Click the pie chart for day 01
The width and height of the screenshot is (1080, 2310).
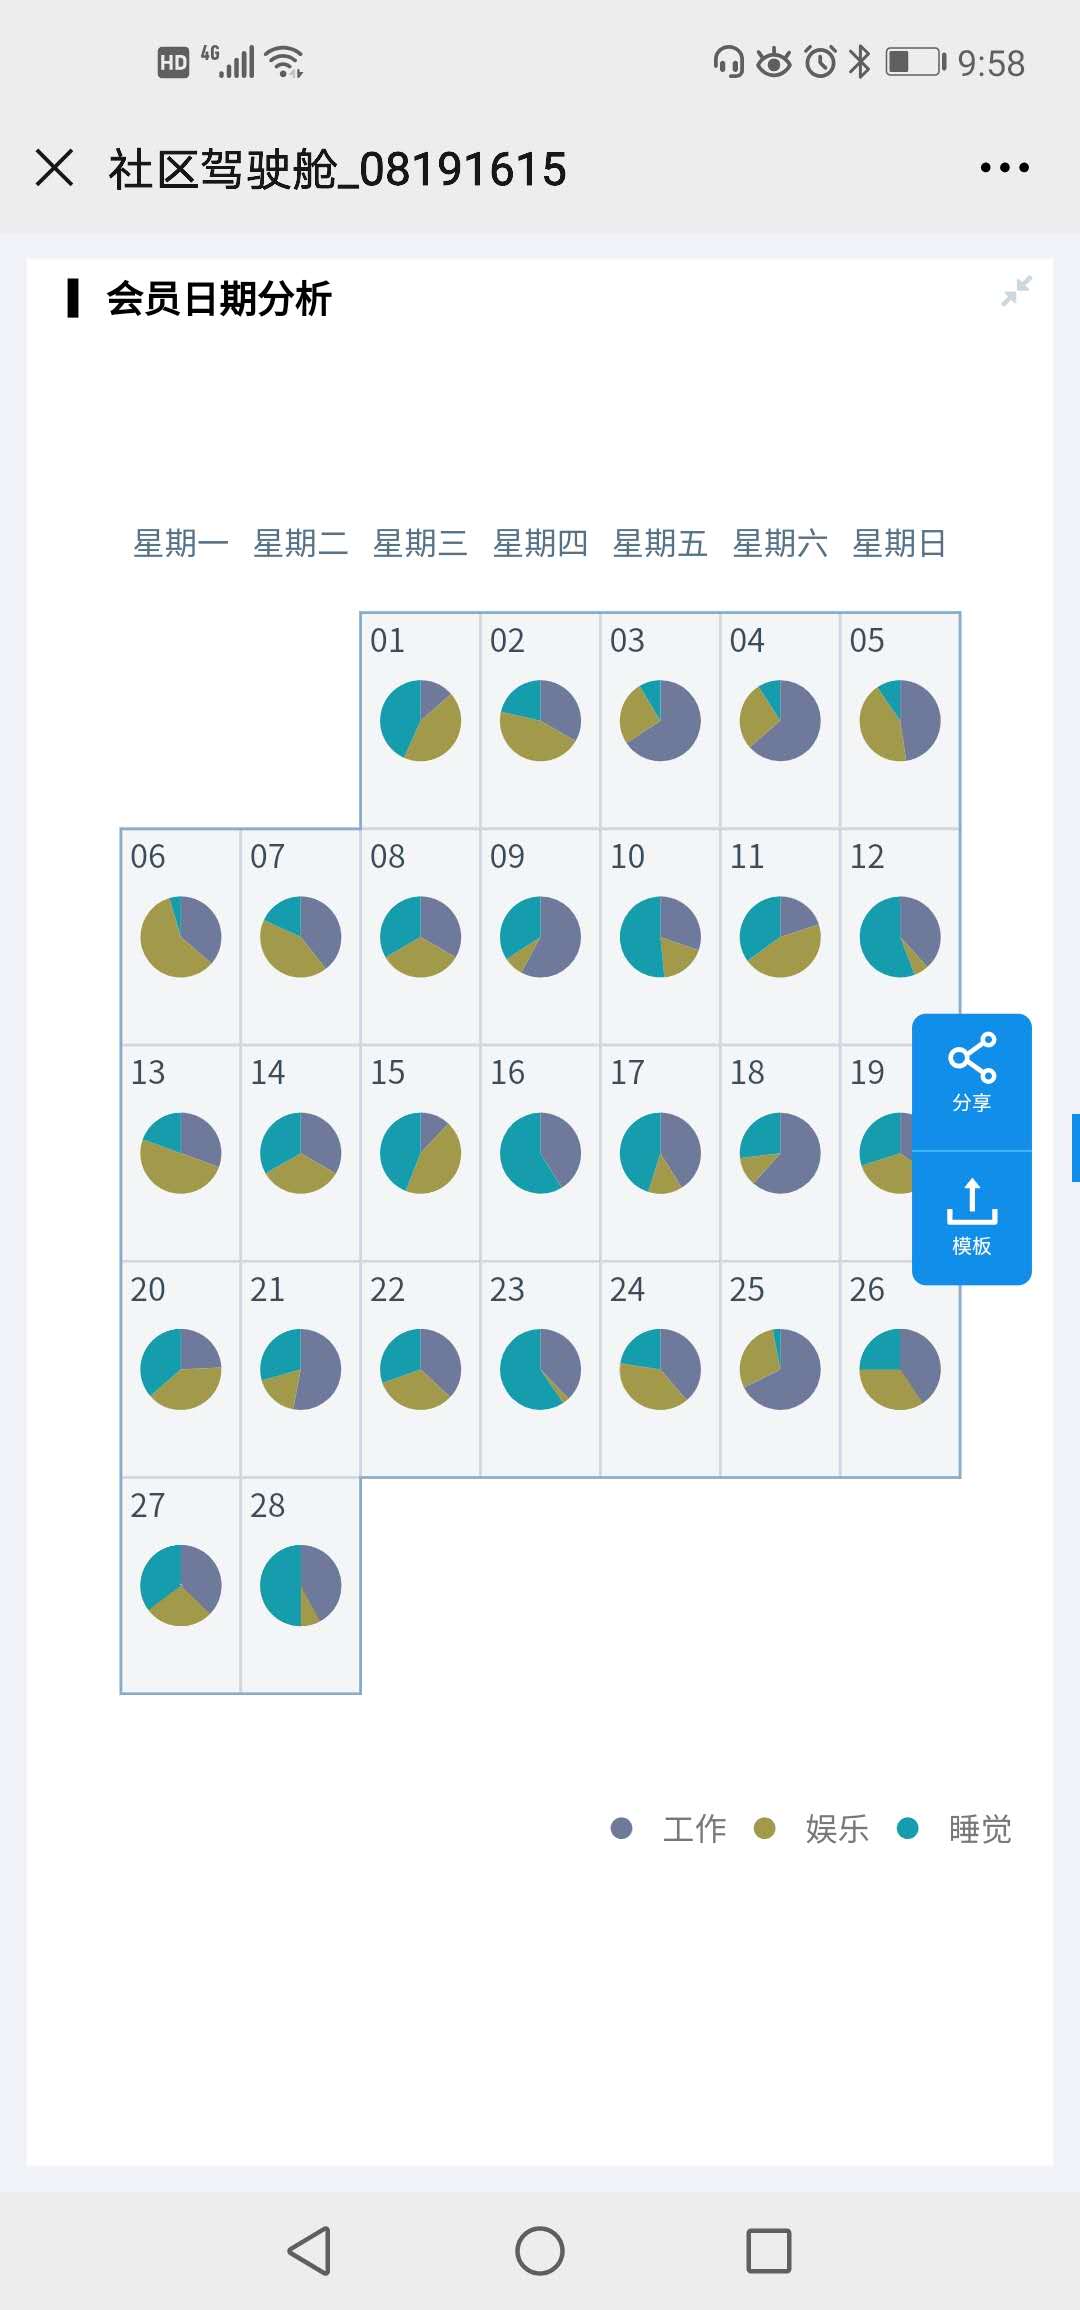421,721
